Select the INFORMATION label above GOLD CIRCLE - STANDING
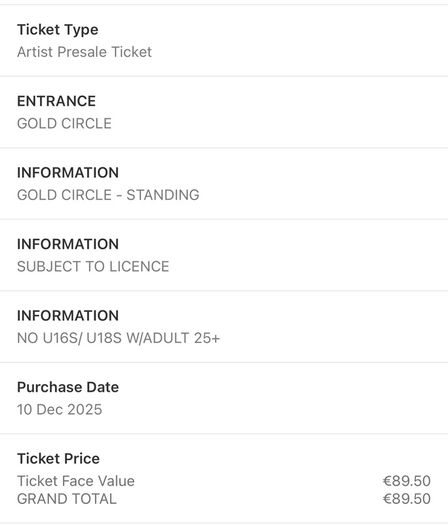This screenshot has height=525, width=448. (68, 173)
